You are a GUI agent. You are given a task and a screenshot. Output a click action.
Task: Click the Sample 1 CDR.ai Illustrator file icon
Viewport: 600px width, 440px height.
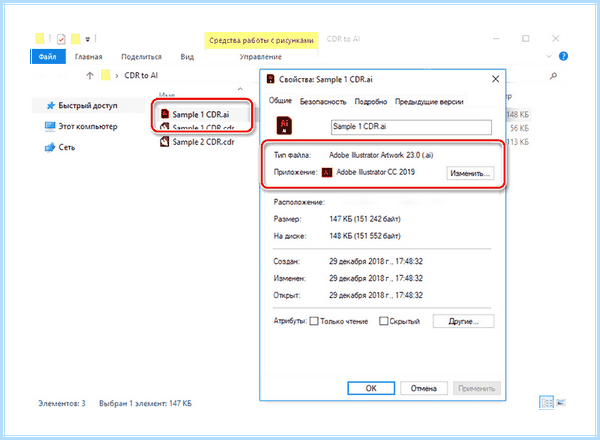tap(165, 114)
